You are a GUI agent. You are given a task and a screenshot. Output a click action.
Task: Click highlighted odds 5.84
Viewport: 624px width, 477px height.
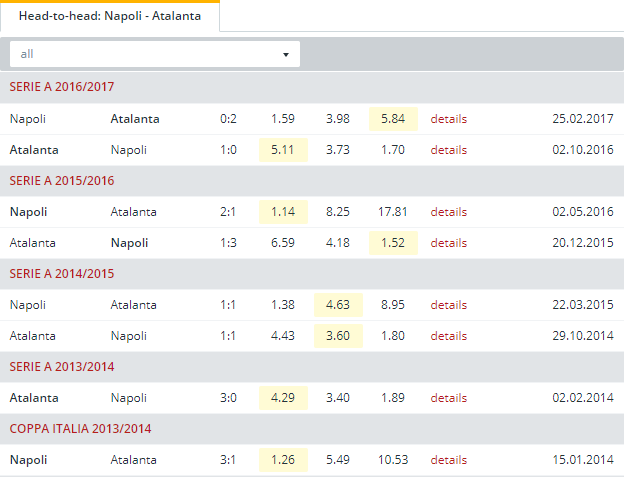click(393, 119)
